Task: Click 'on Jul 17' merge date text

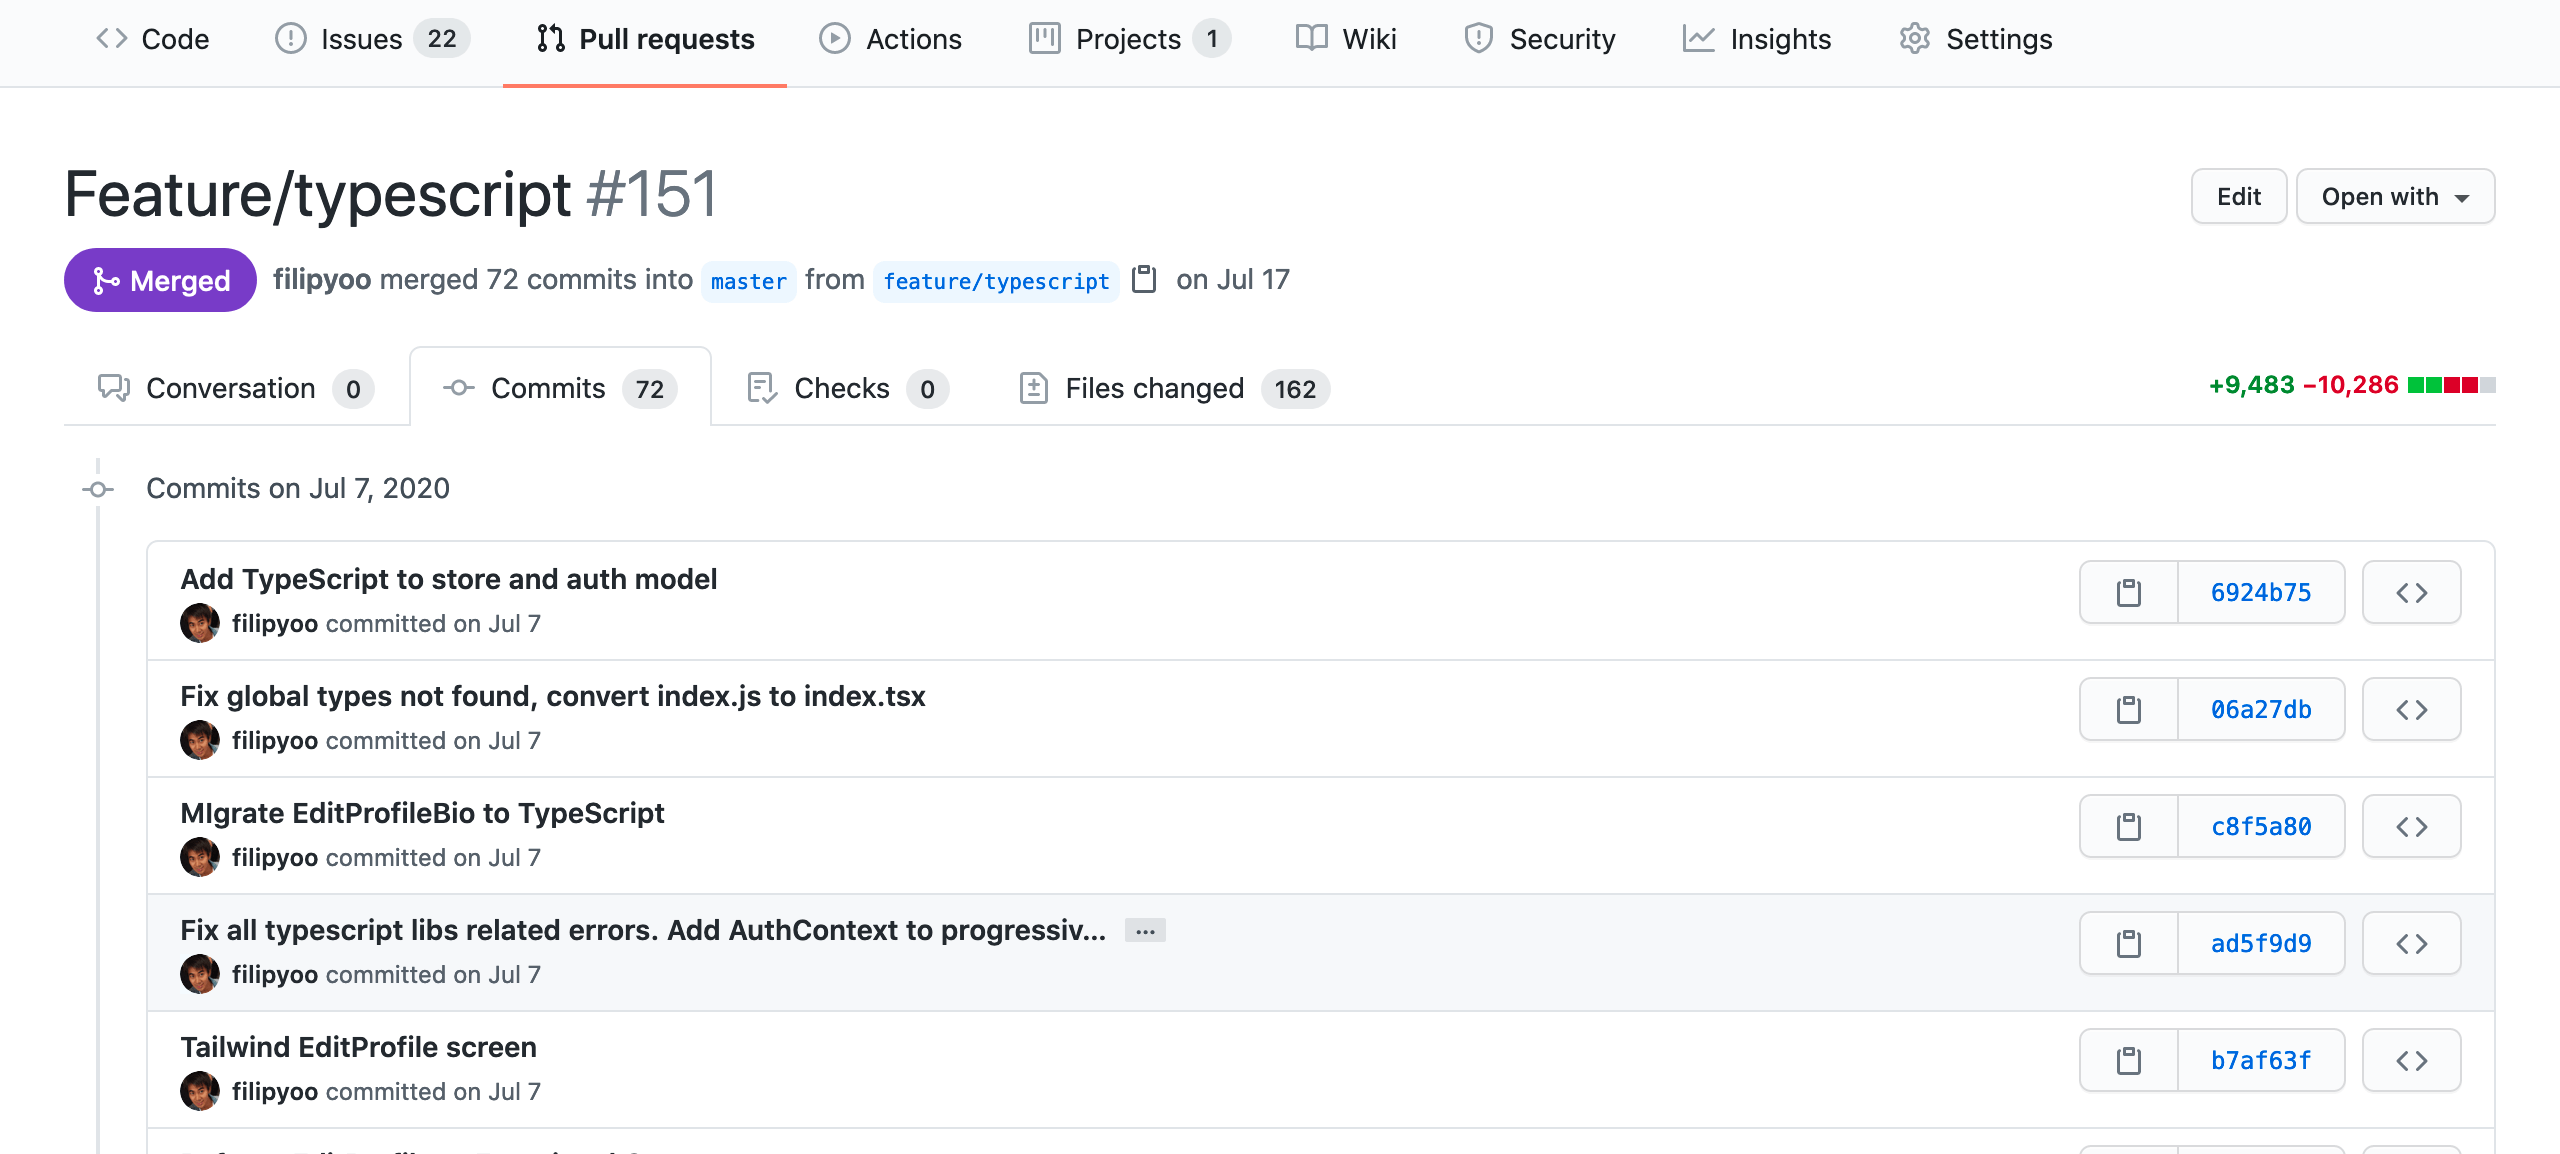Action: tap(1233, 279)
